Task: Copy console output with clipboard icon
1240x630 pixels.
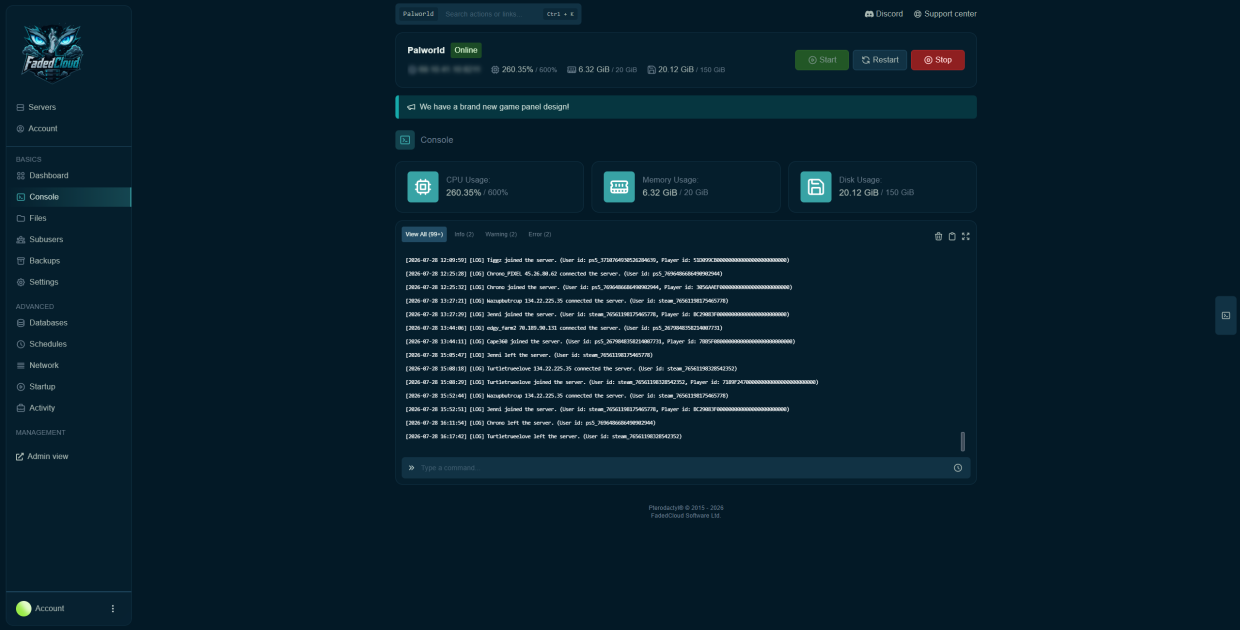Action: 952,236
